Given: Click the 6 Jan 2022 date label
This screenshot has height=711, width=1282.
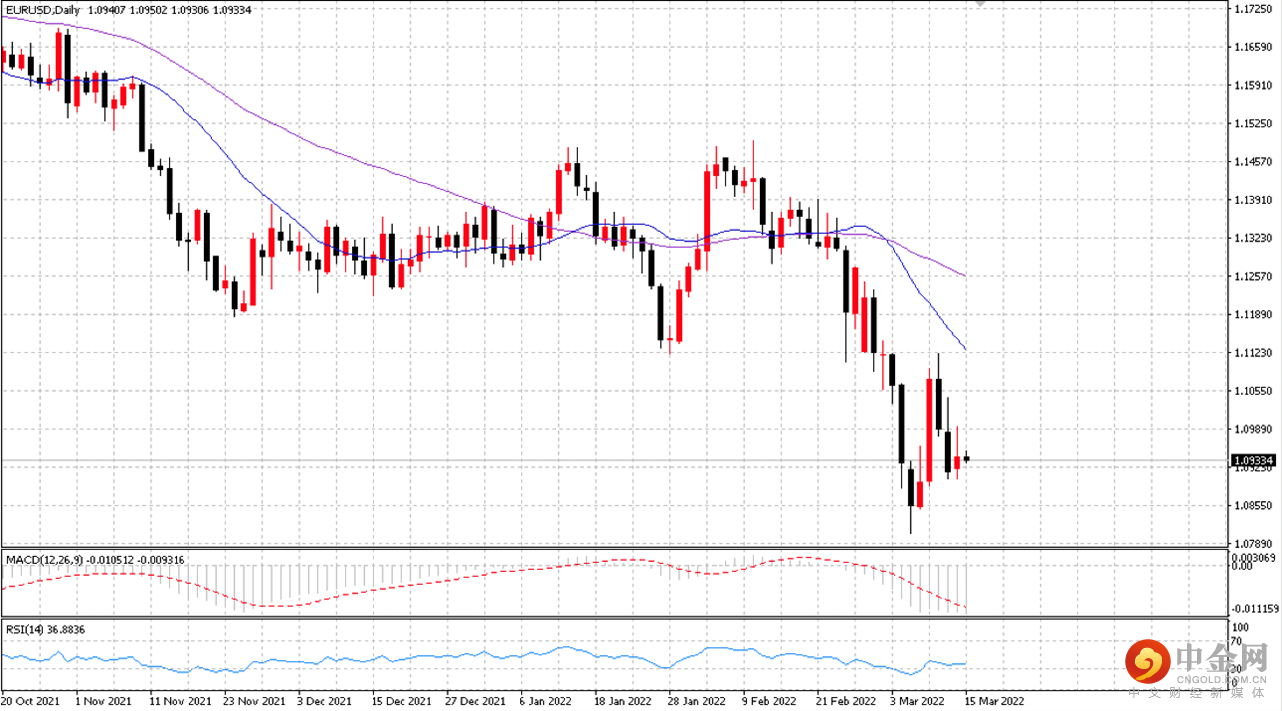Looking at the screenshot, I should coord(546,702).
